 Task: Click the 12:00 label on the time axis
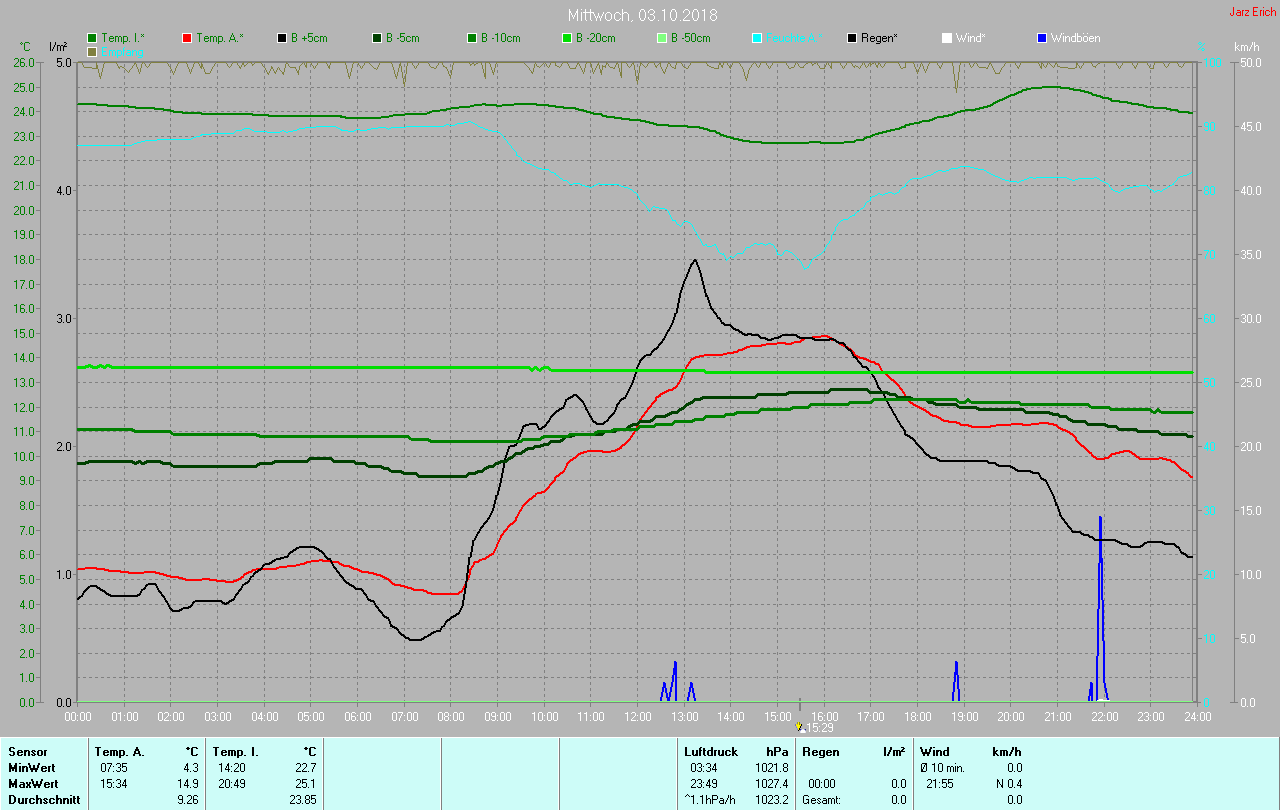point(637,717)
